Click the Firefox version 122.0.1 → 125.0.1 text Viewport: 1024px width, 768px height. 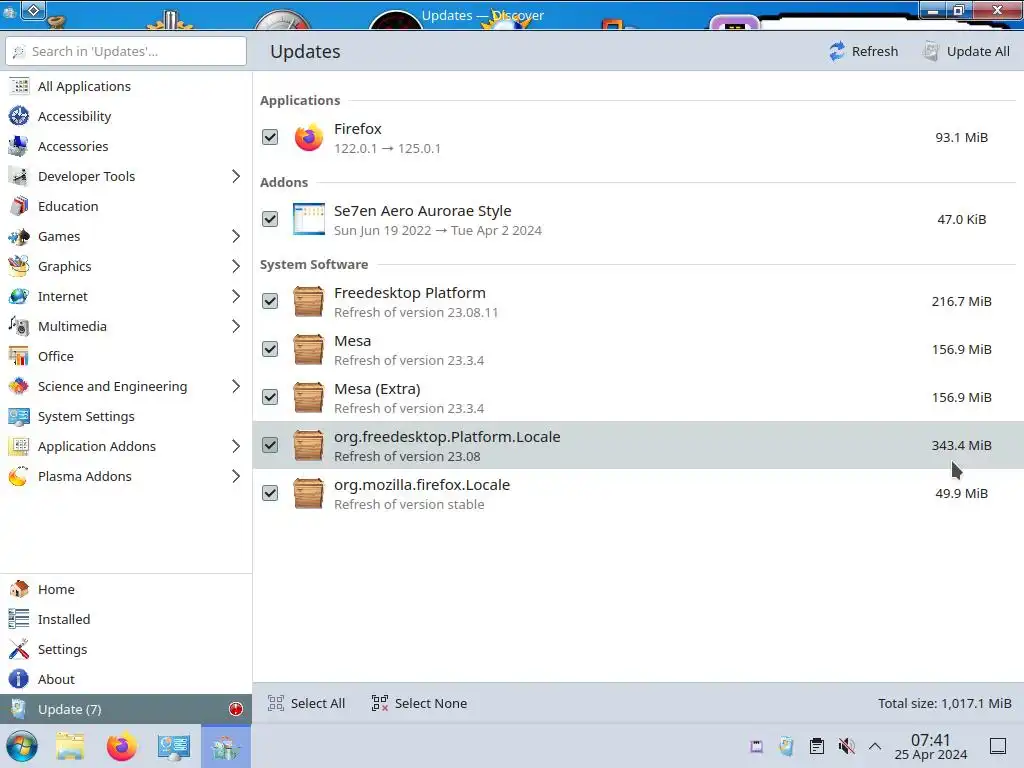[x=387, y=148]
